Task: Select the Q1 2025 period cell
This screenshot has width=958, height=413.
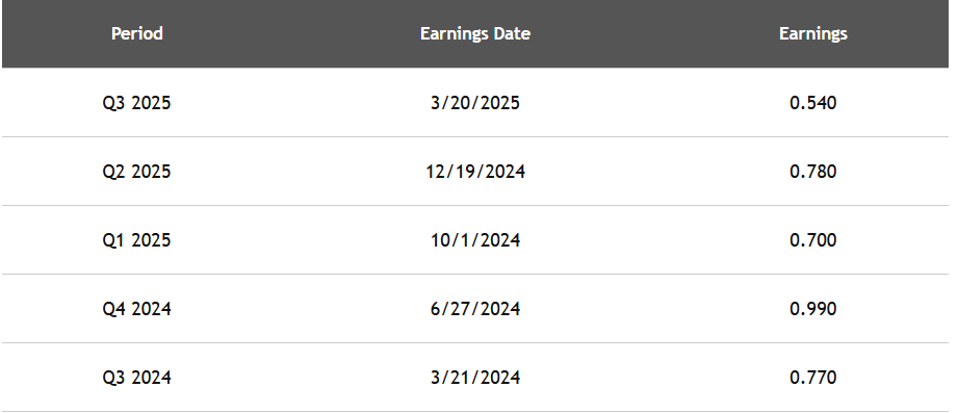Action: (137, 240)
